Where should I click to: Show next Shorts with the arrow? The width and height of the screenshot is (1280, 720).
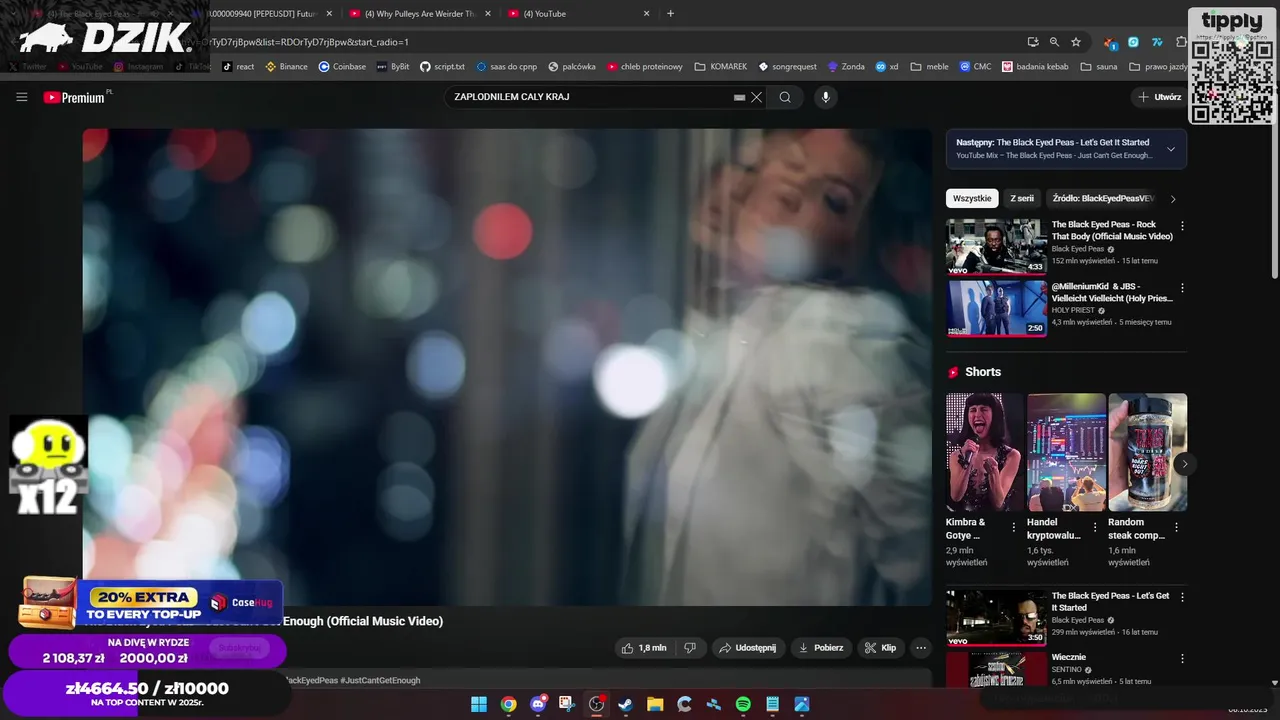tap(1185, 464)
